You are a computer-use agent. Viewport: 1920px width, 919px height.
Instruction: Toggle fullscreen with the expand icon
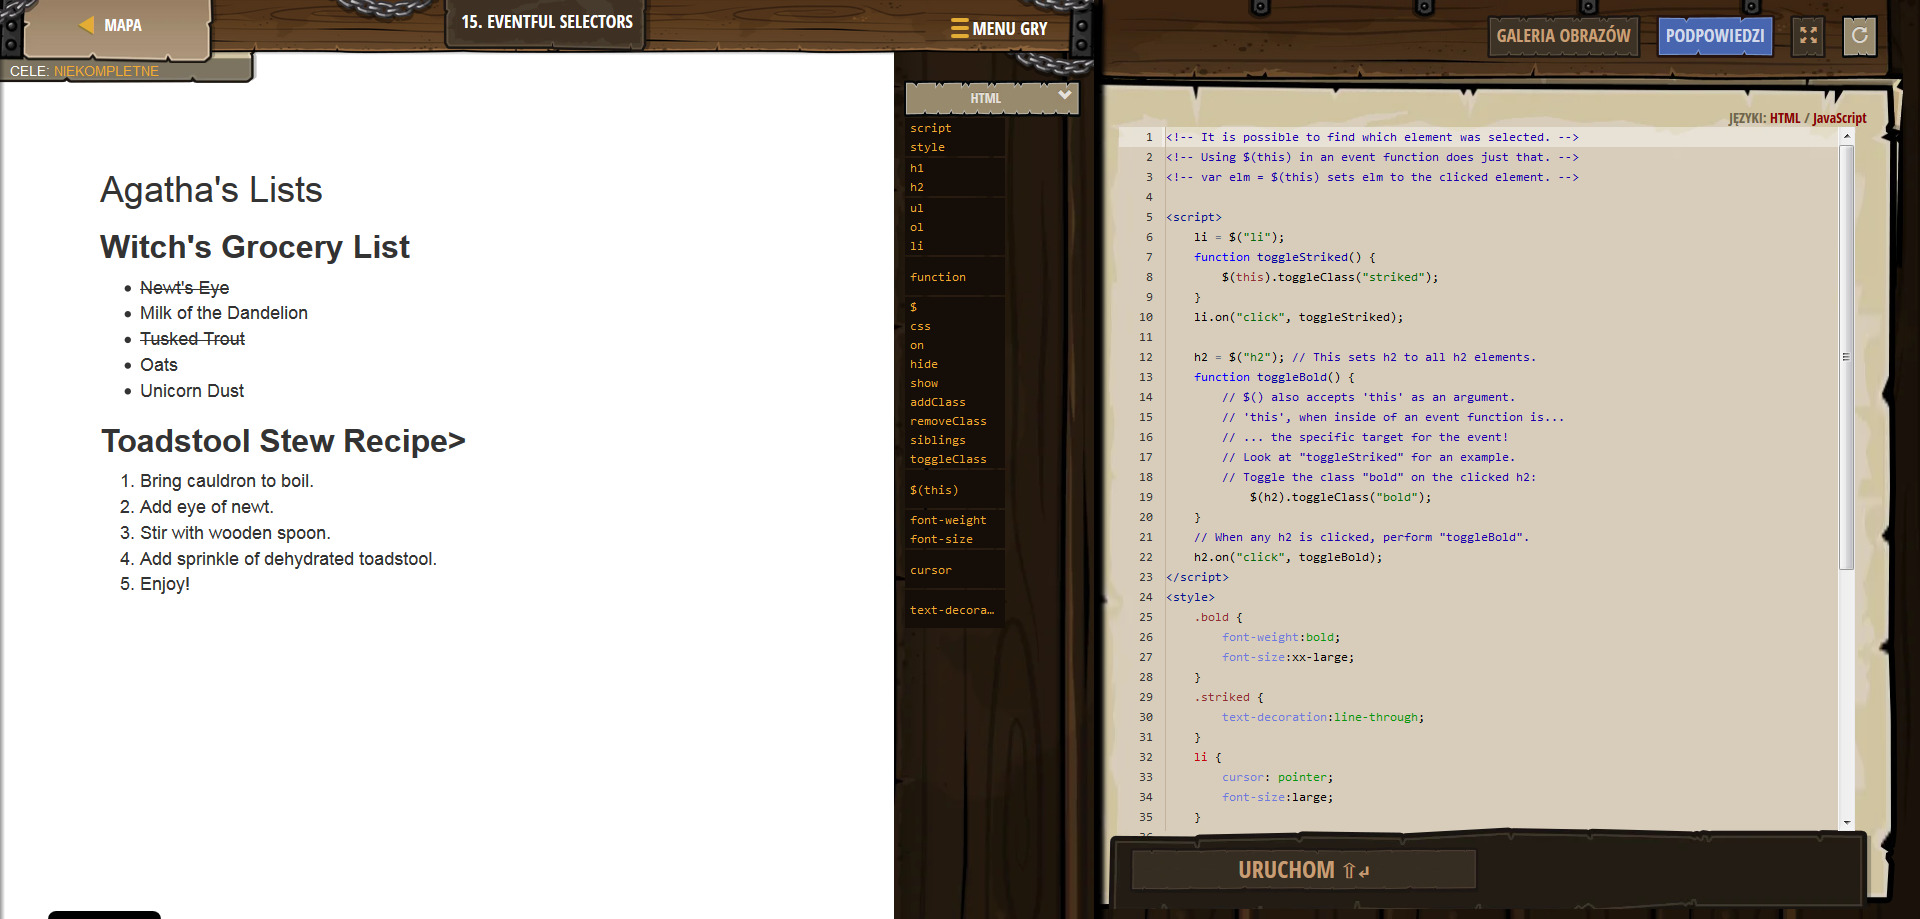[x=1808, y=36]
